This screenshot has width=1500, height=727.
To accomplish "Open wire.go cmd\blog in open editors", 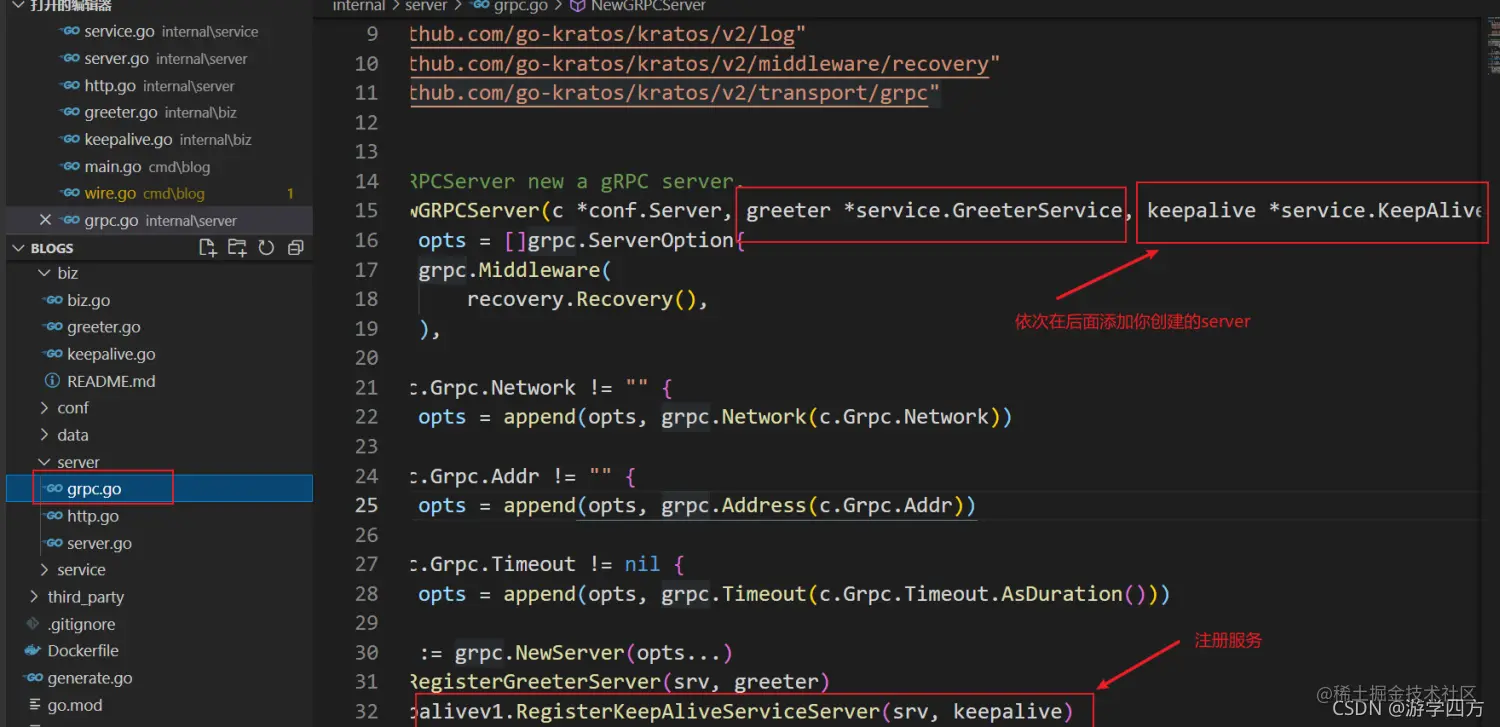I will pos(160,193).
